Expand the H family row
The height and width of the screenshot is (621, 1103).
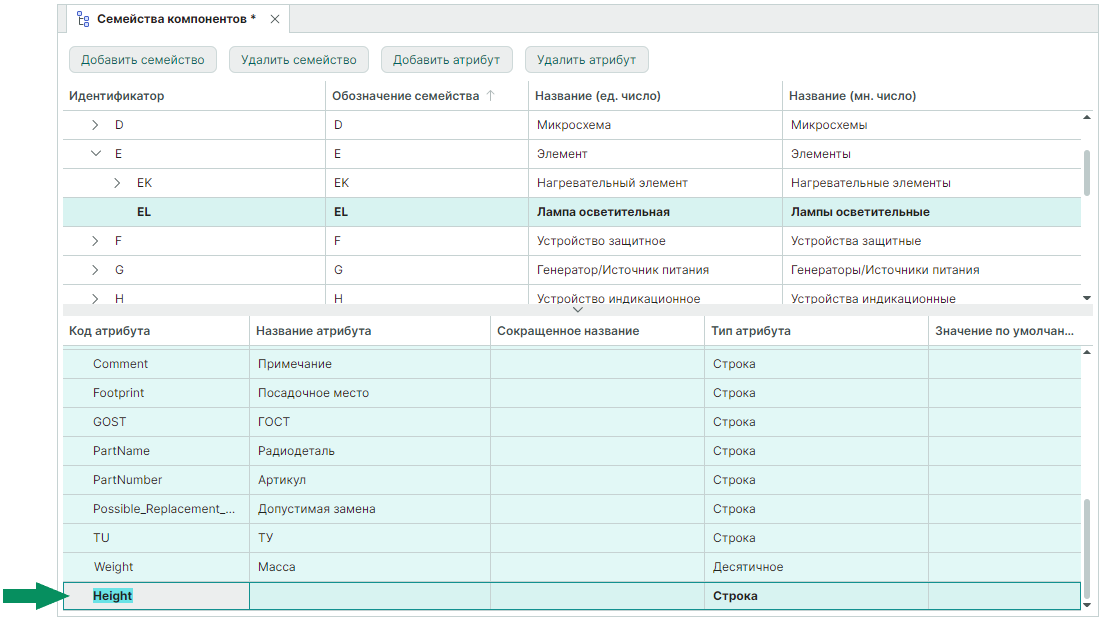click(x=95, y=298)
